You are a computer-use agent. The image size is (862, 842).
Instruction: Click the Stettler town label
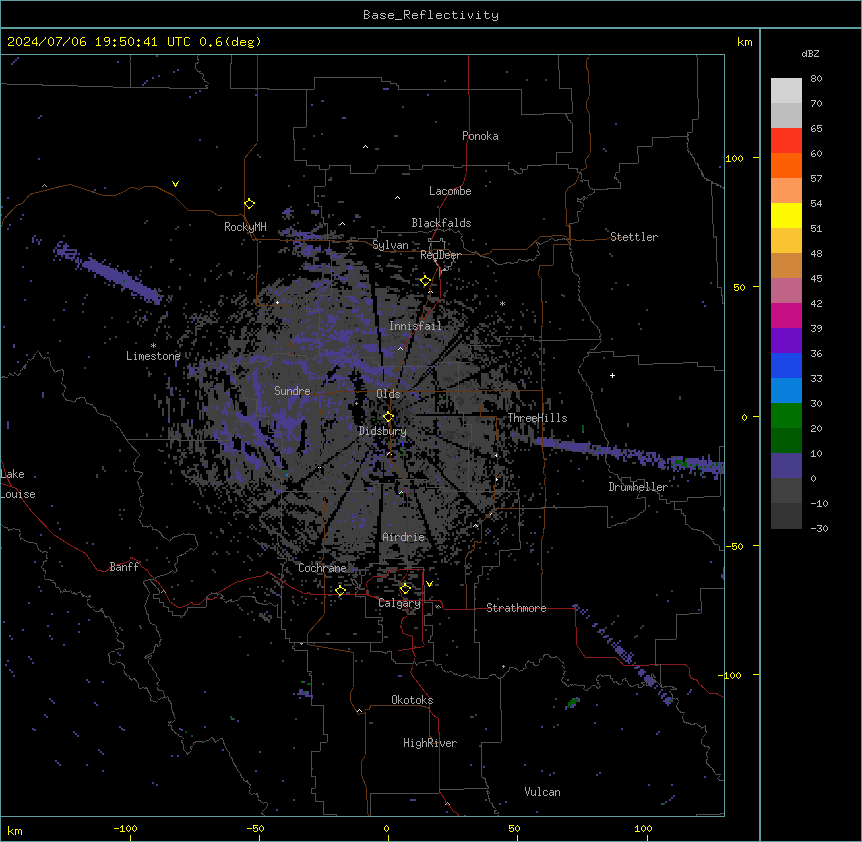tap(633, 237)
